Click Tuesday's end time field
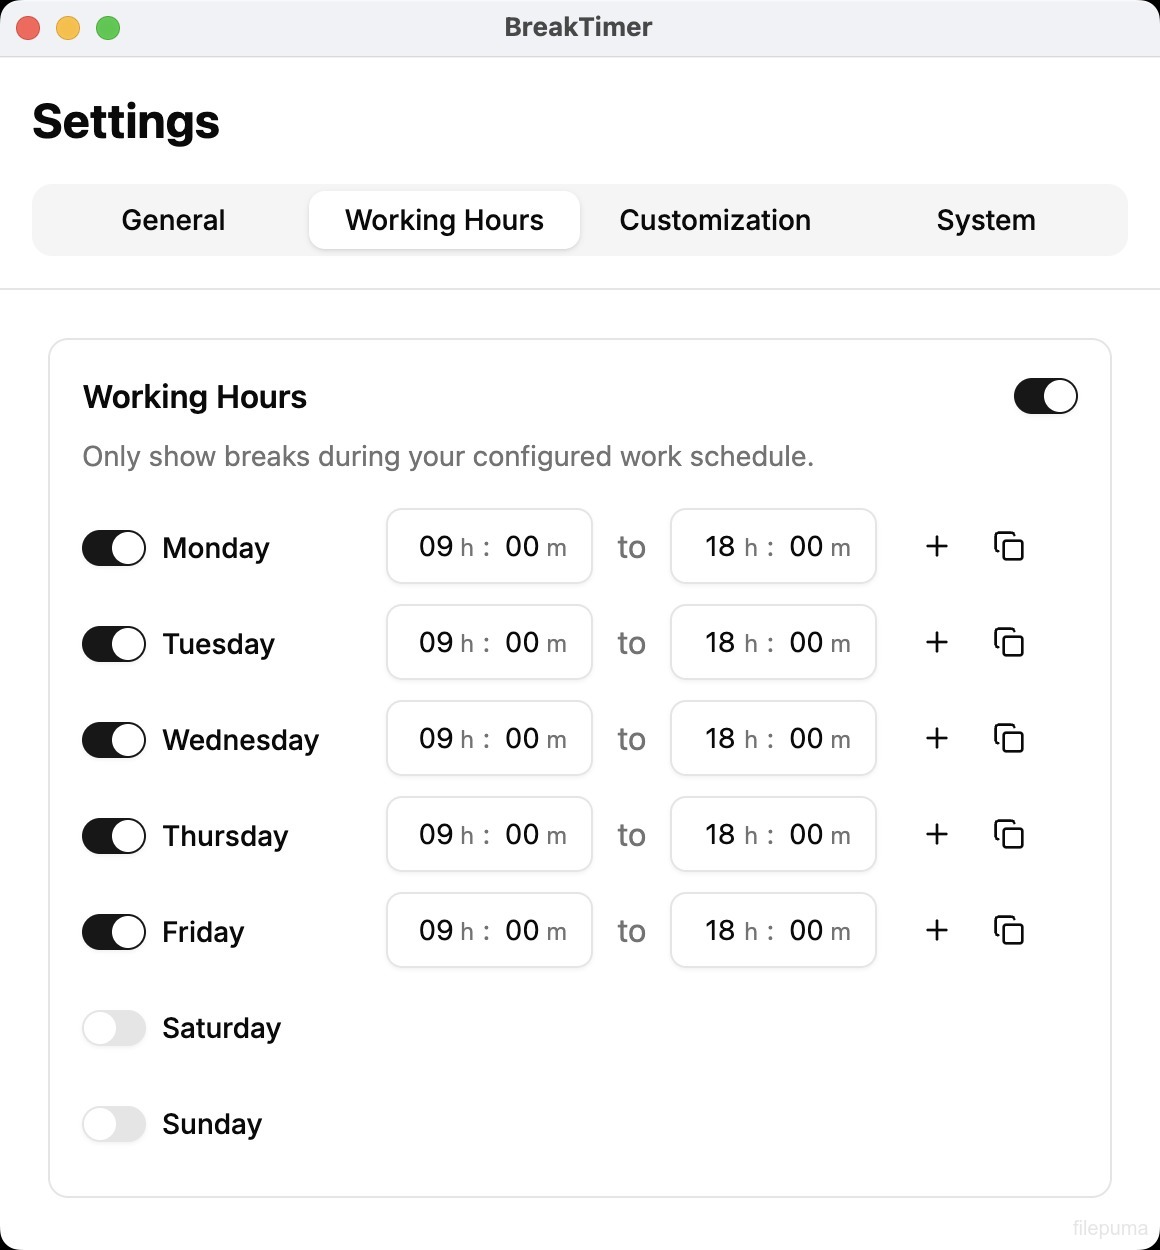The image size is (1160, 1250). coord(773,642)
